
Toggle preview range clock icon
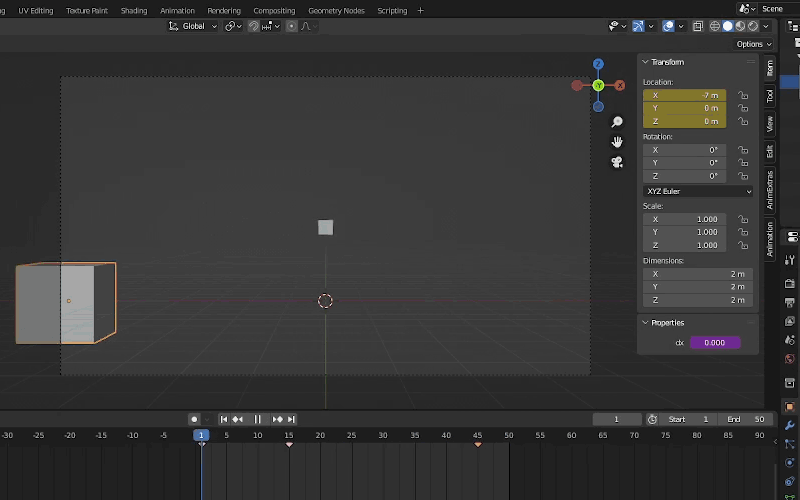pyautogui.click(x=652, y=419)
